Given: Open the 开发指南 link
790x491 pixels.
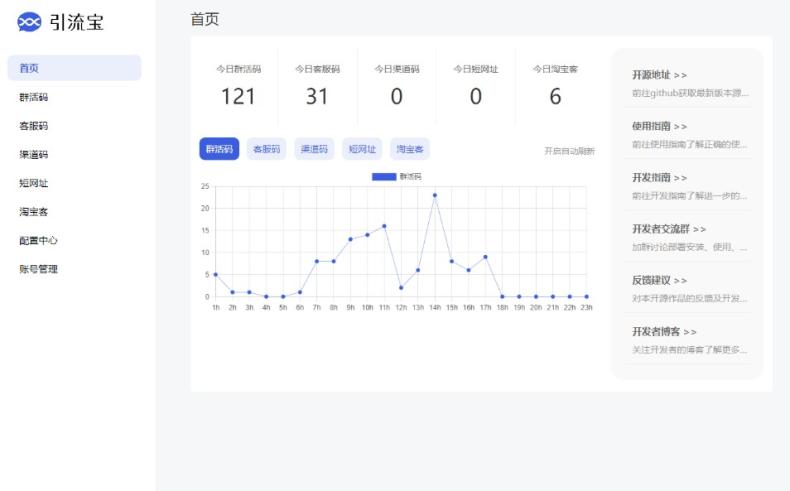Looking at the screenshot, I should [660, 178].
